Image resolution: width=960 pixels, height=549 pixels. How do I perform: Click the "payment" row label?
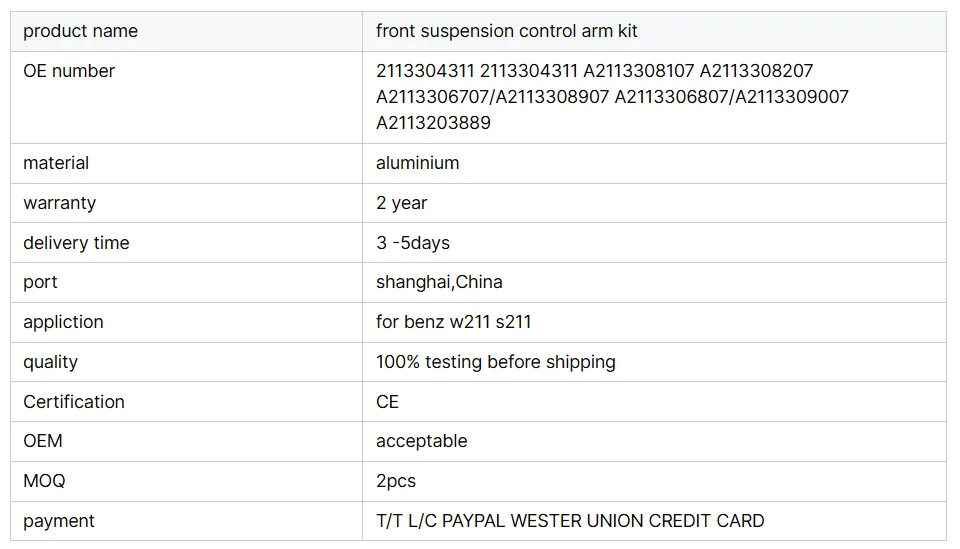click(59, 521)
